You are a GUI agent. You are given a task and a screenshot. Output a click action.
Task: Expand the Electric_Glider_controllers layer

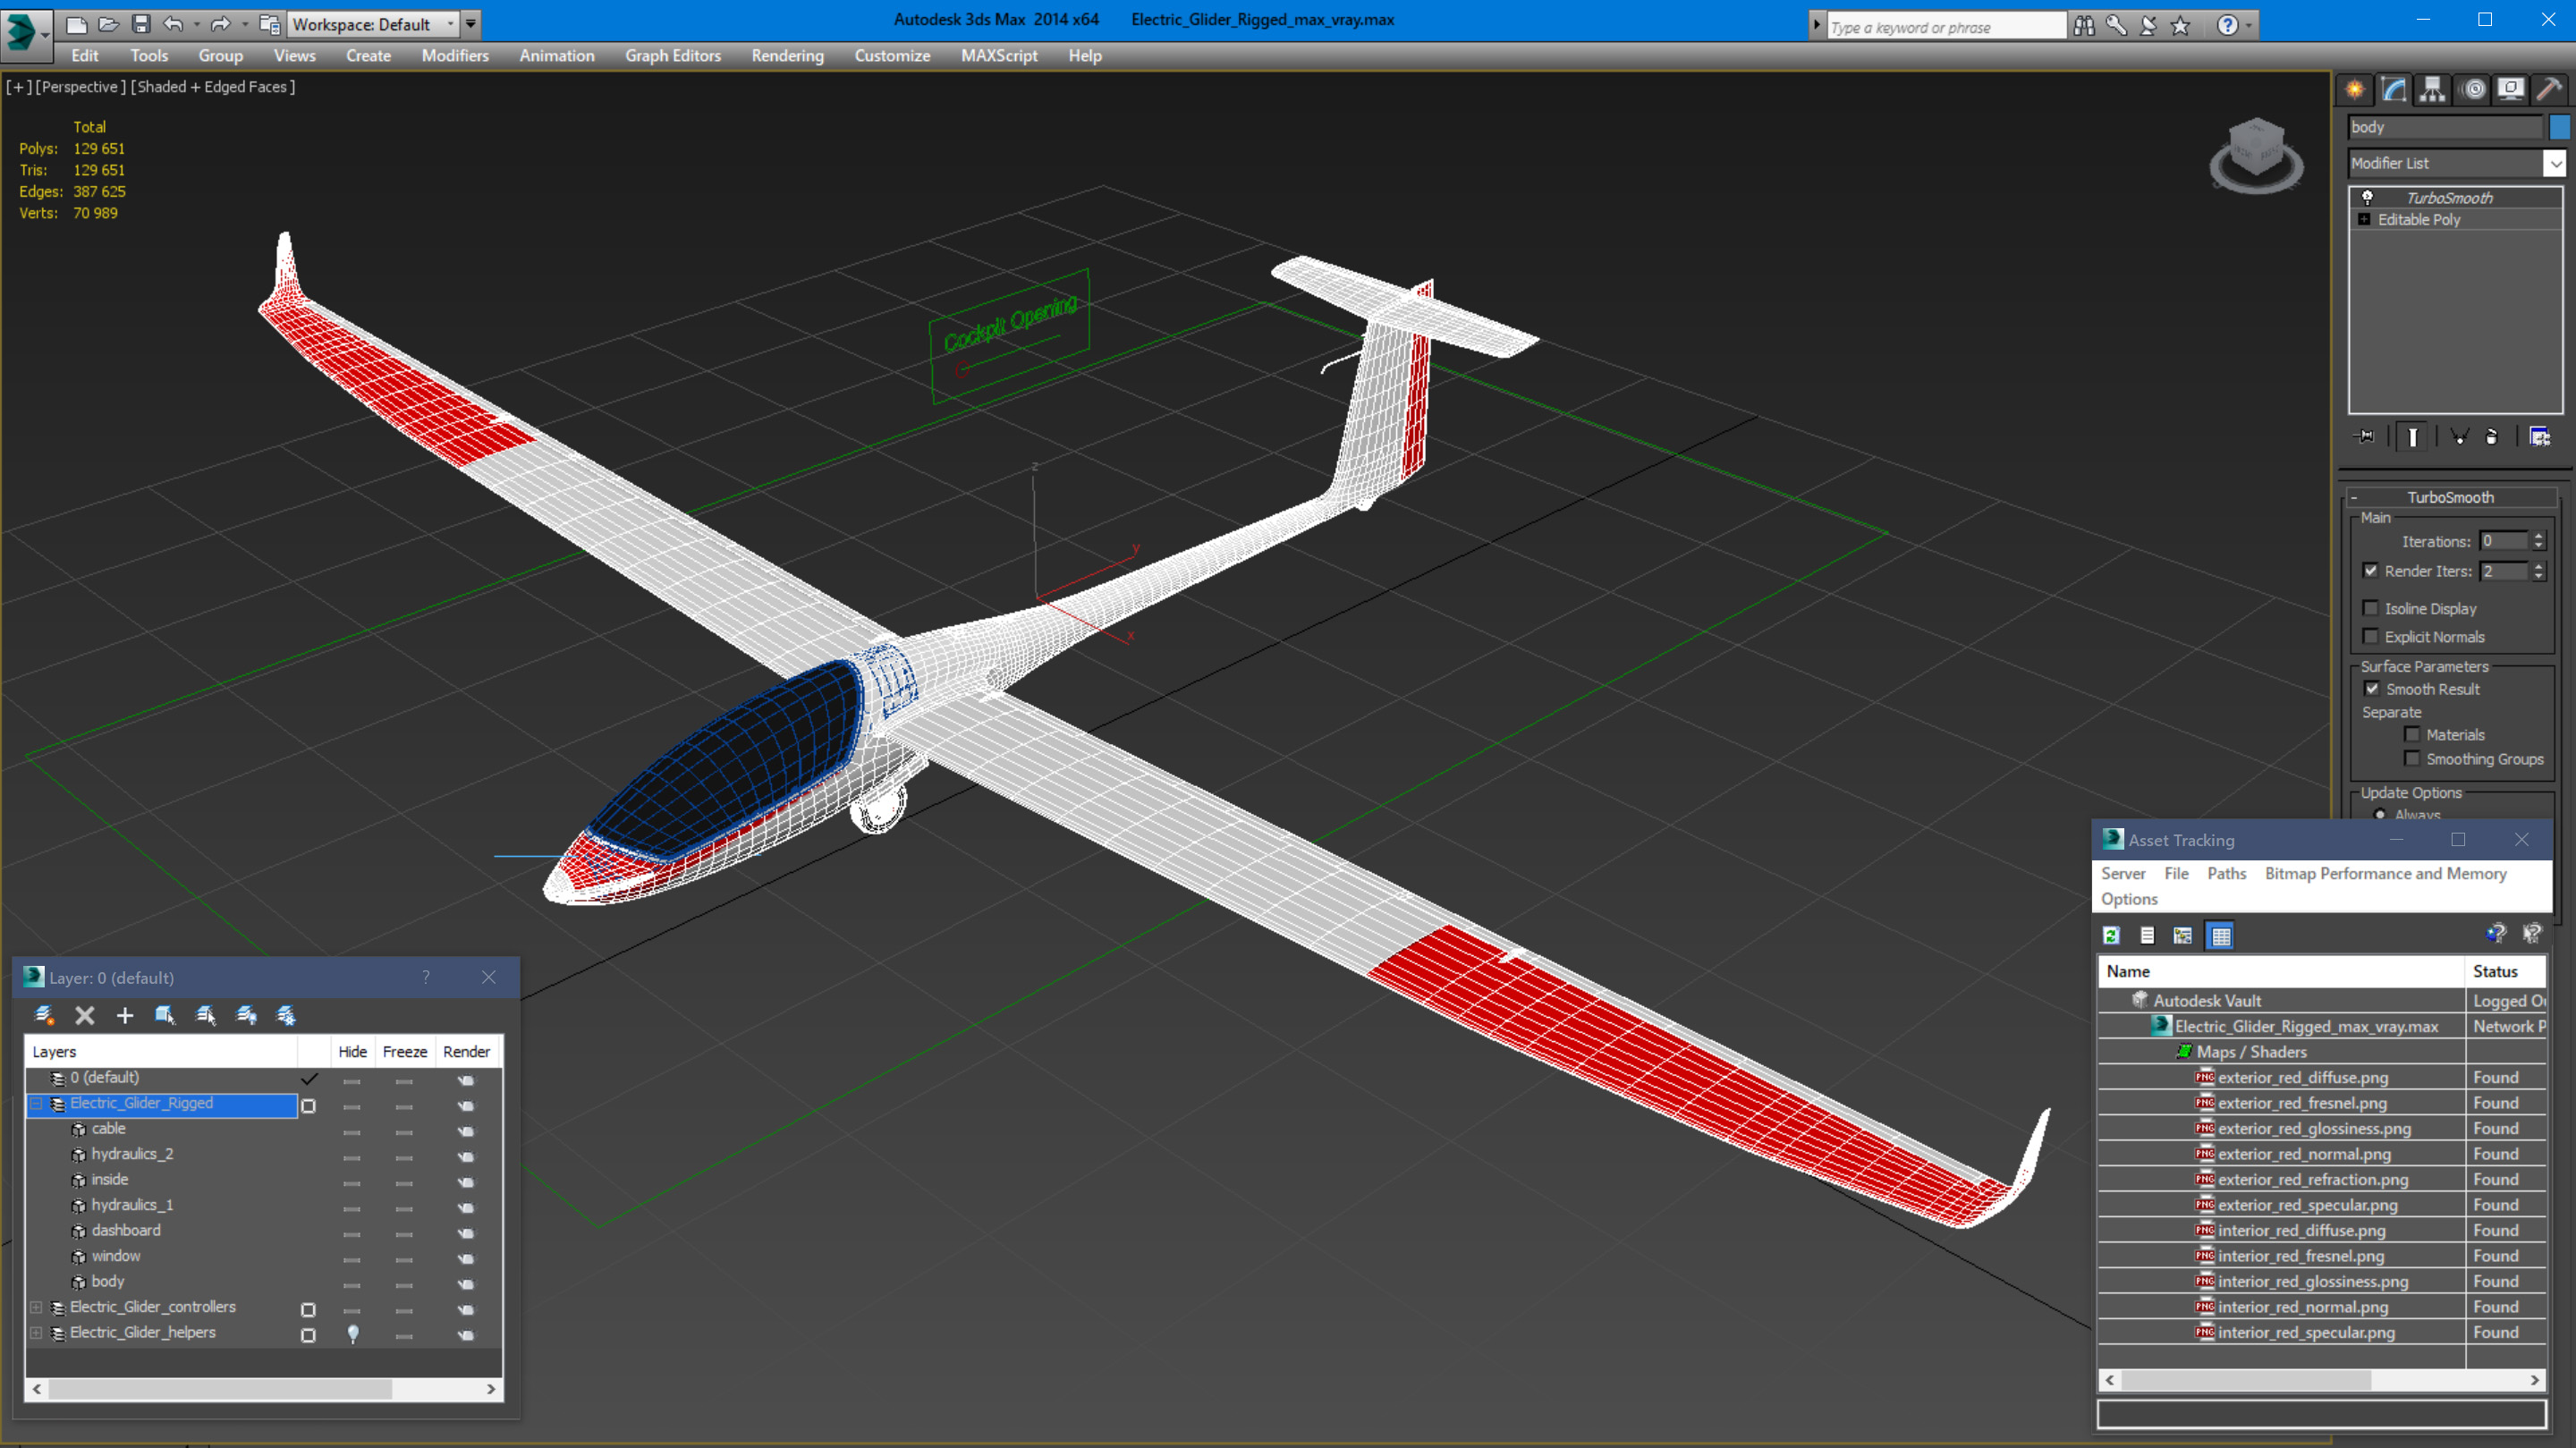click(x=37, y=1308)
